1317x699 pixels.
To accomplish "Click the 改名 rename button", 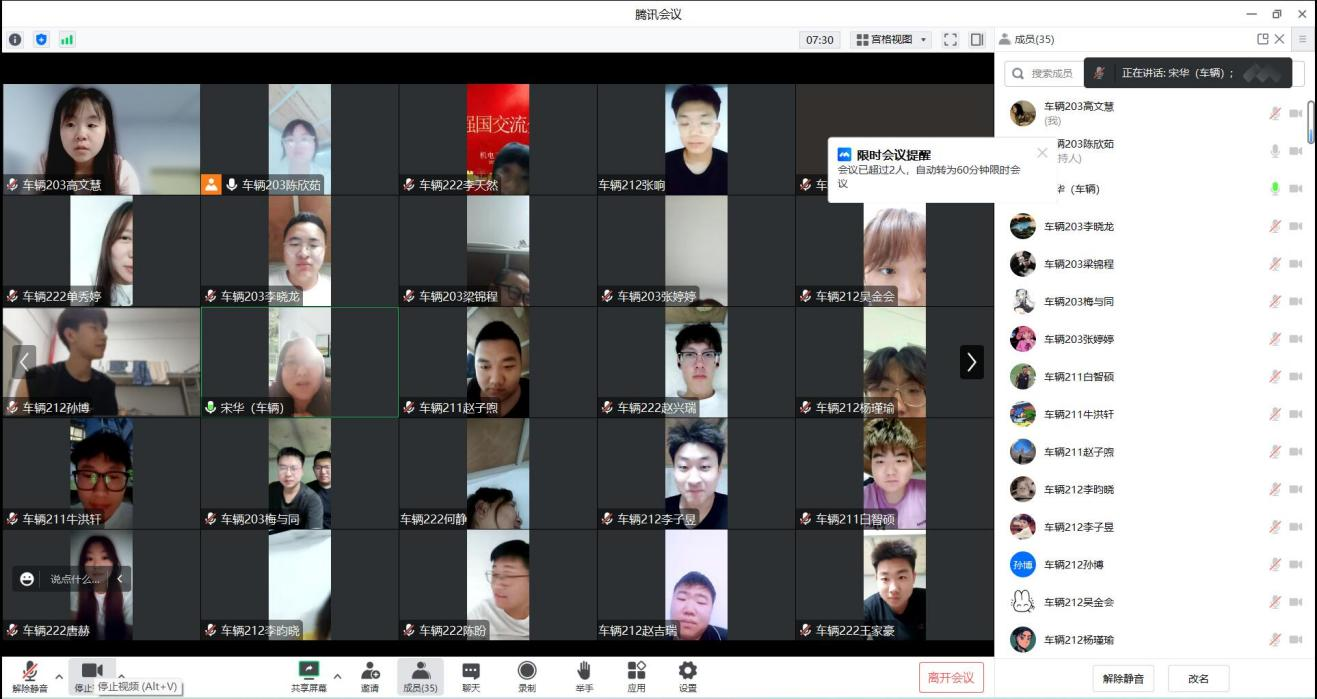I will (x=1198, y=679).
